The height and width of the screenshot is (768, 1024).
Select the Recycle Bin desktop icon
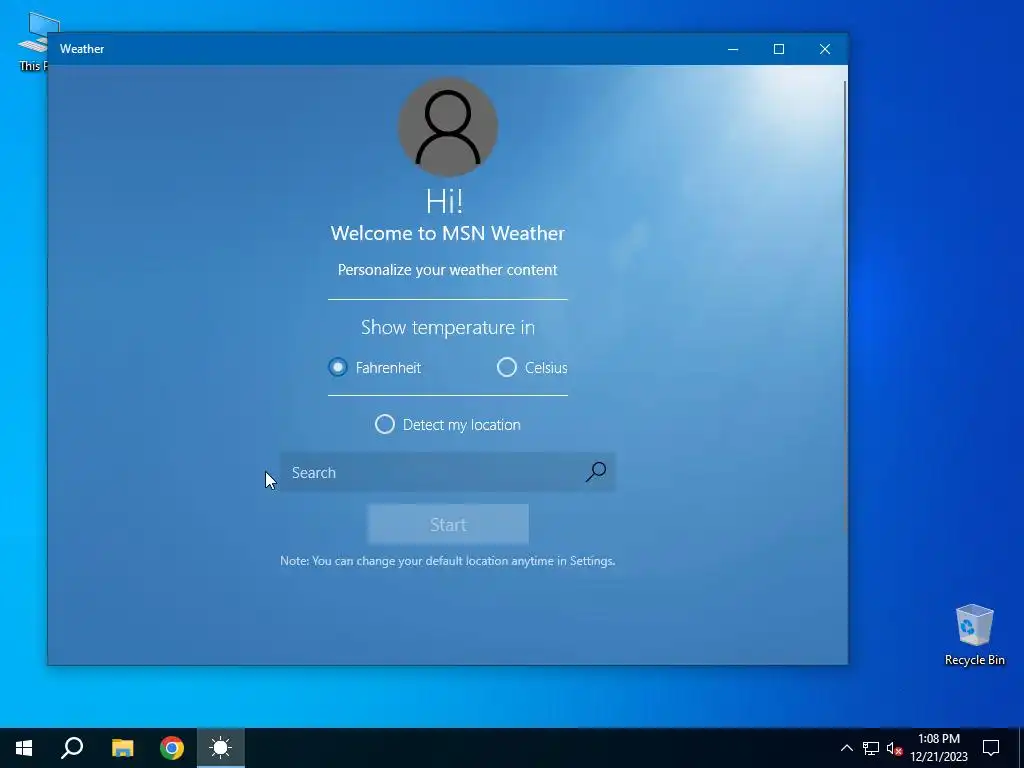click(974, 635)
